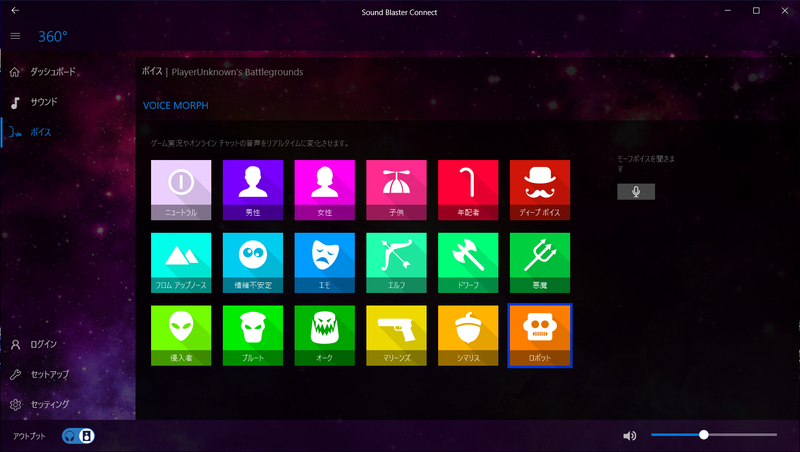The height and width of the screenshot is (452, 800).
Task: Click the アウトプット output label
Action: 29,436
